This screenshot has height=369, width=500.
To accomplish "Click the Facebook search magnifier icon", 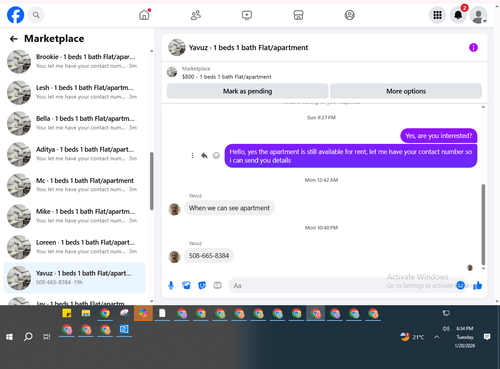I will pos(36,15).
